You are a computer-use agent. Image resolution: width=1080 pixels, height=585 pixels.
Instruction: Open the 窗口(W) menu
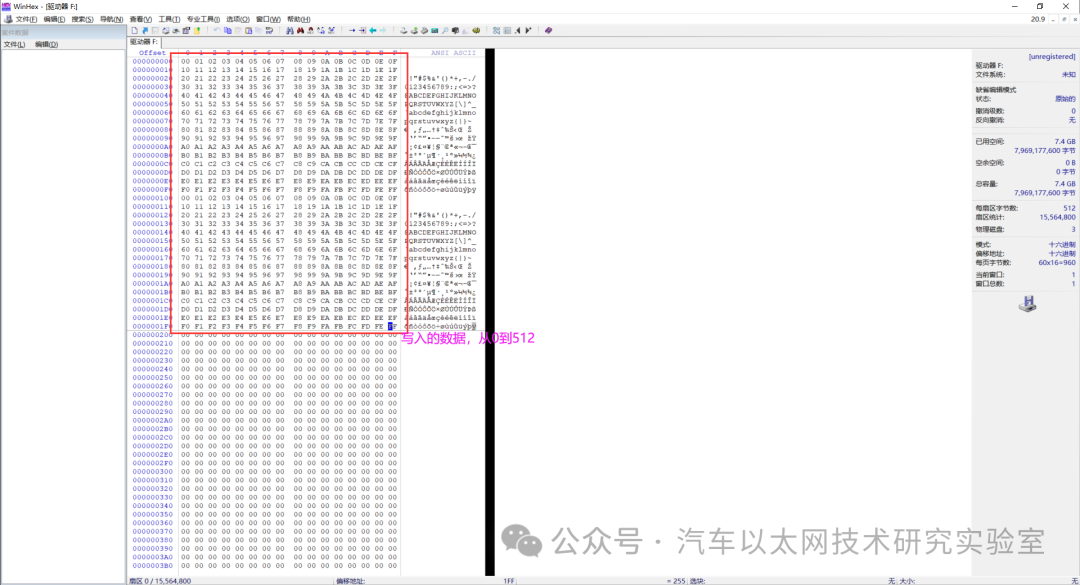pyautogui.click(x=268, y=19)
